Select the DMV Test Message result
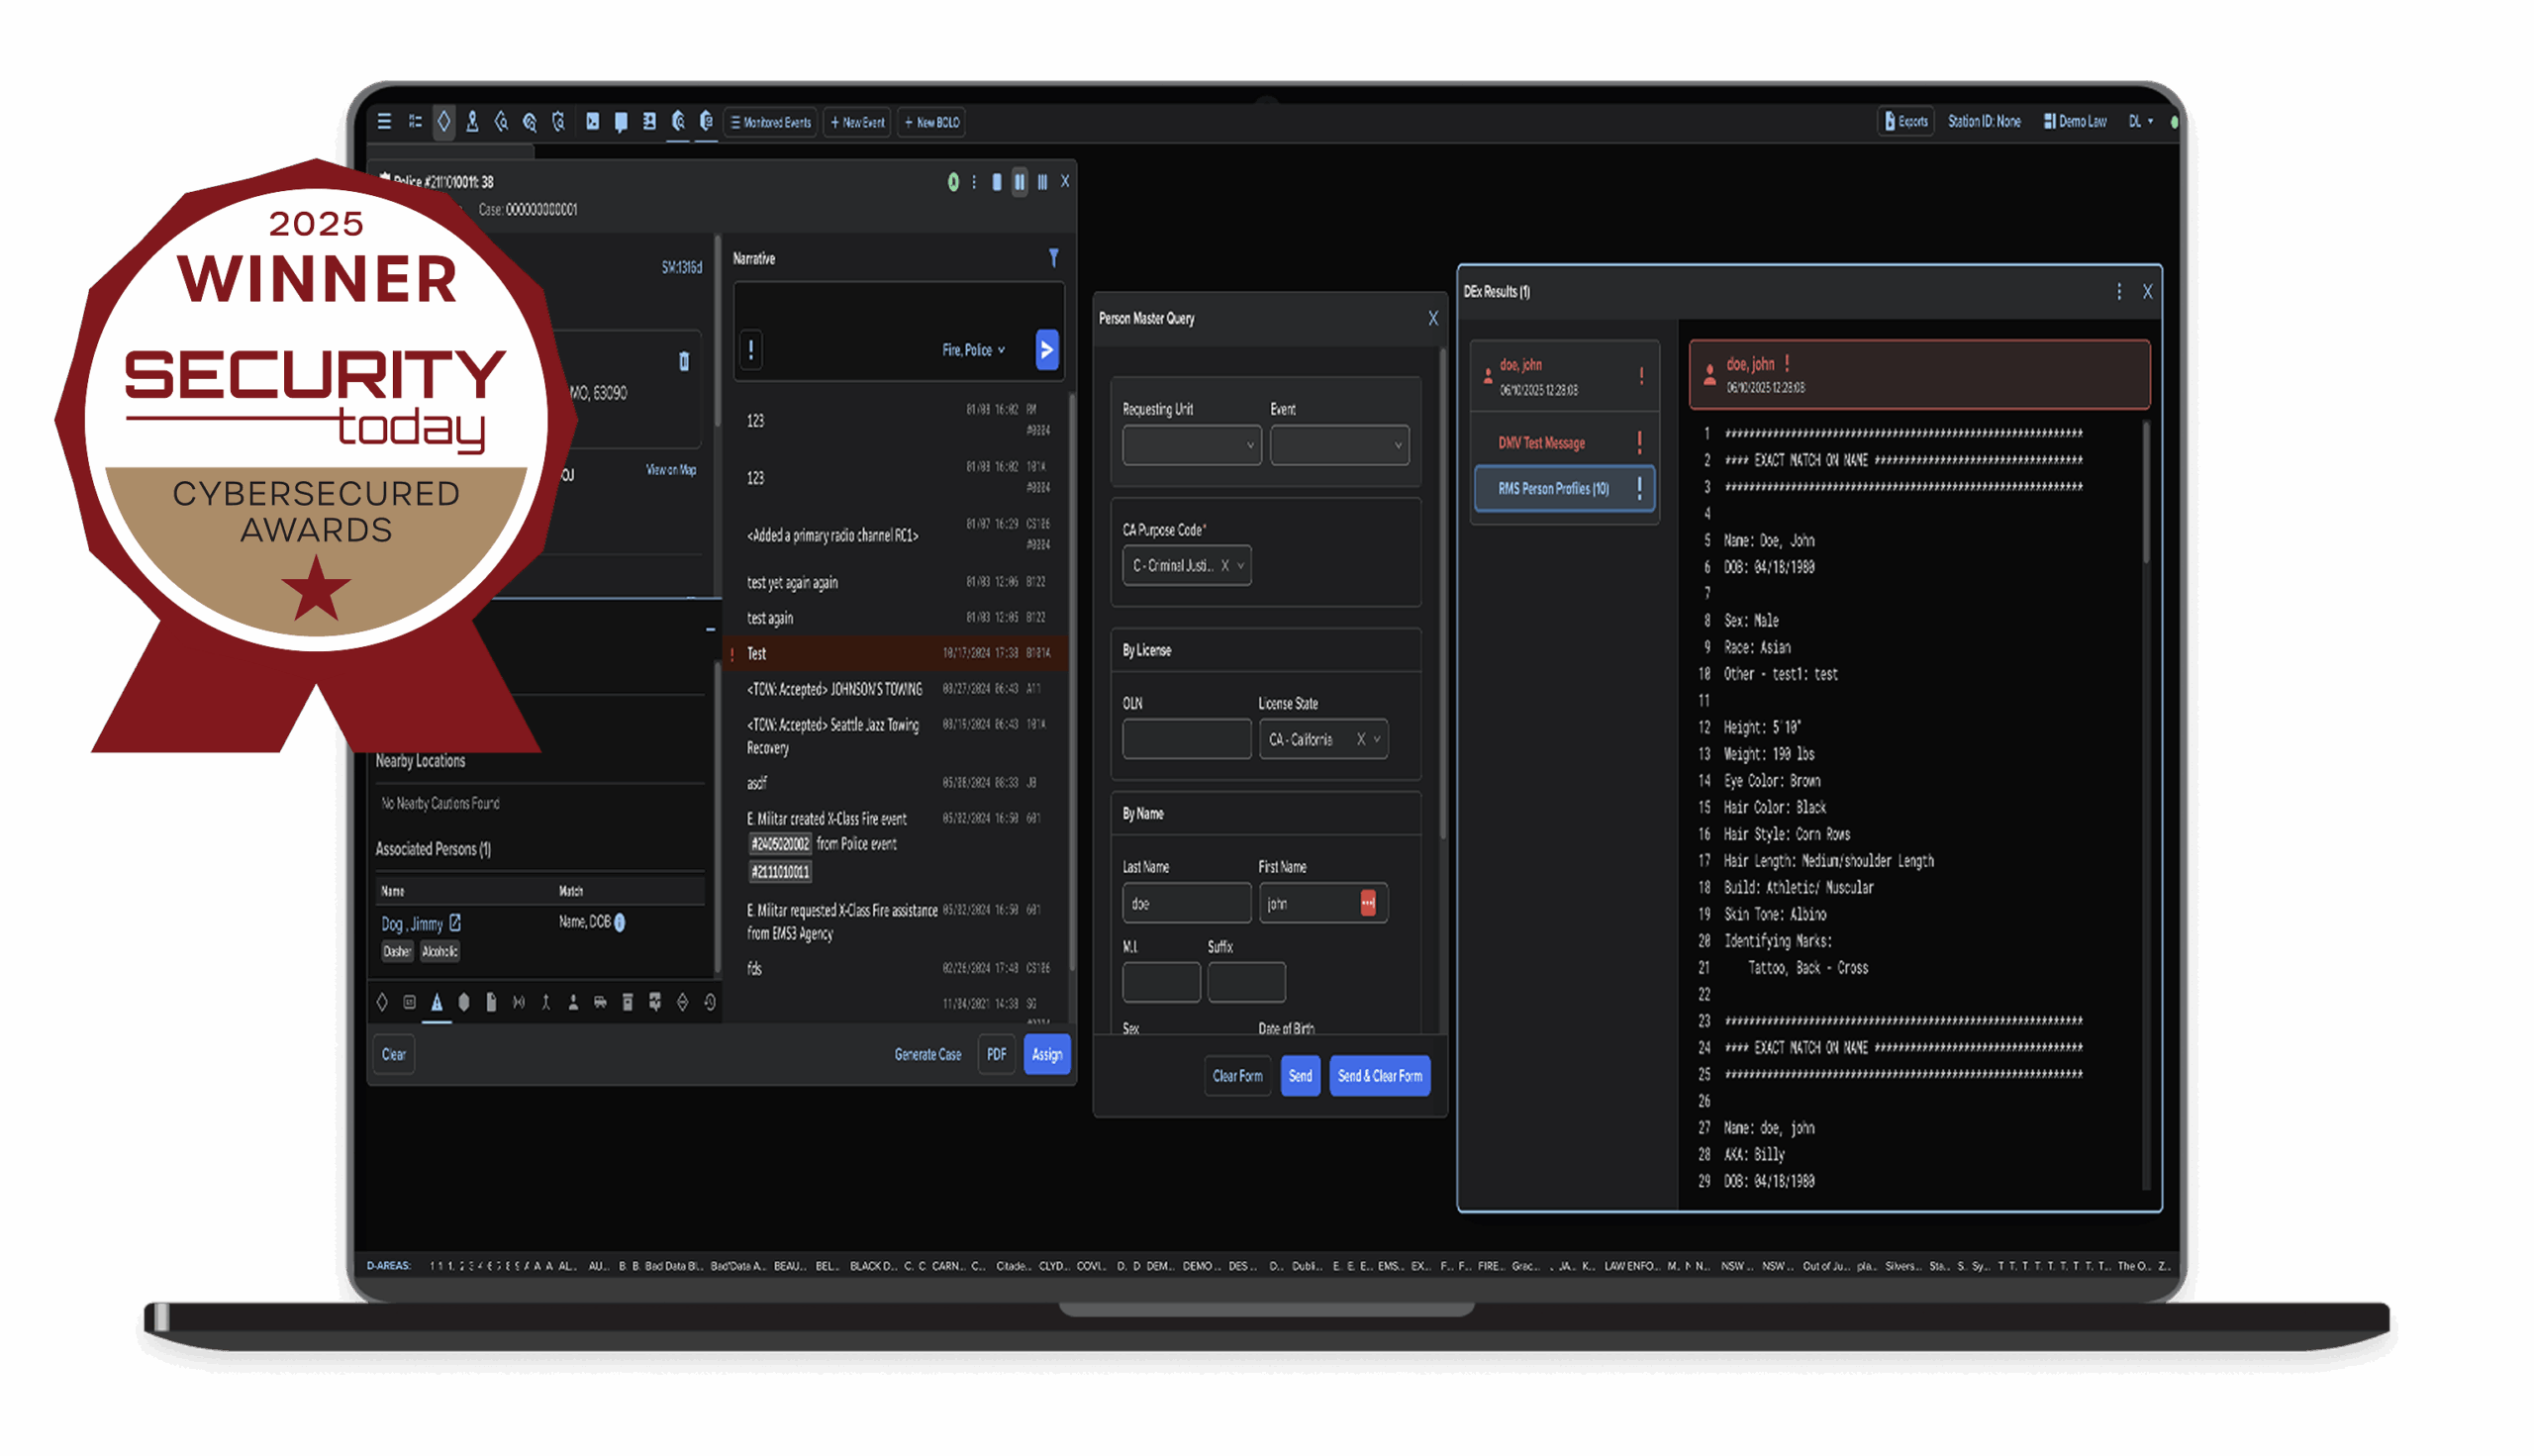This screenshot has width=2534, height=1456. pyautogui.click(x=1541, y=443)
